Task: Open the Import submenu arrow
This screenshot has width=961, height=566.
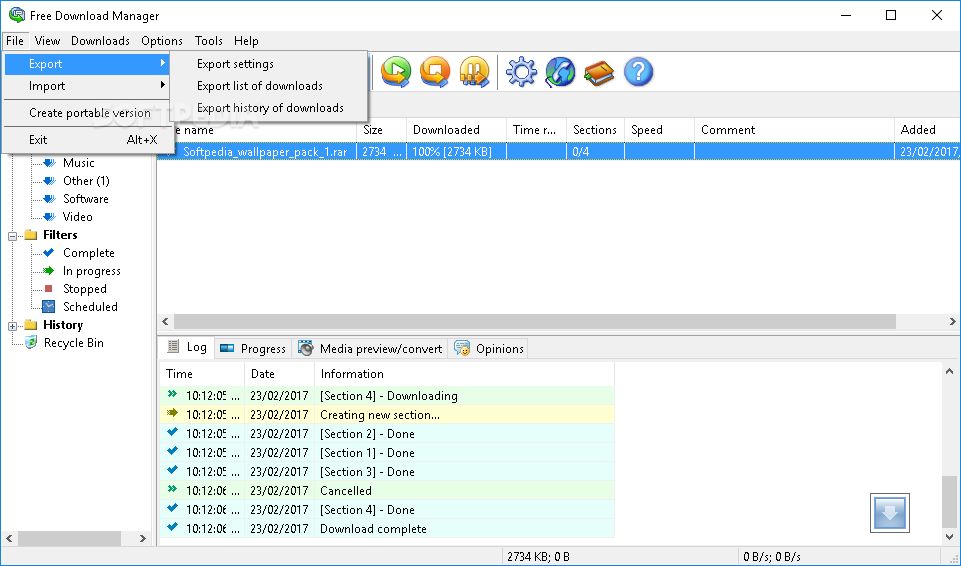Action: pos(162,85)
